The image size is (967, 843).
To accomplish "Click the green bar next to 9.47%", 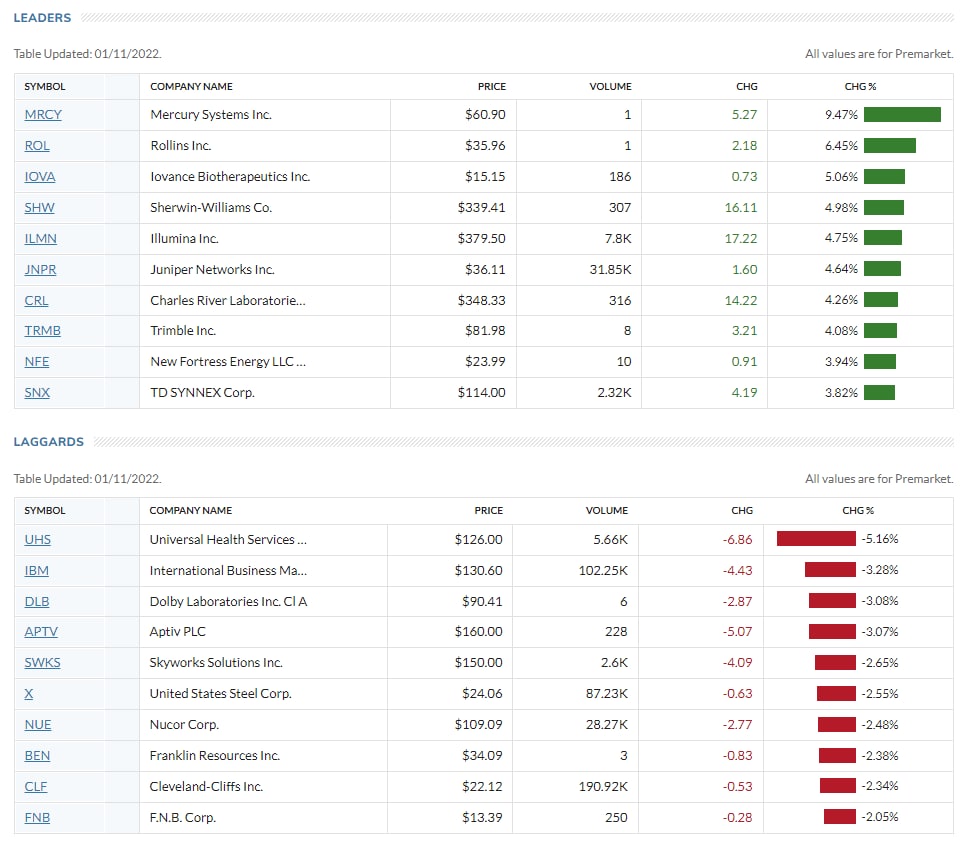I will click(902, 115).
